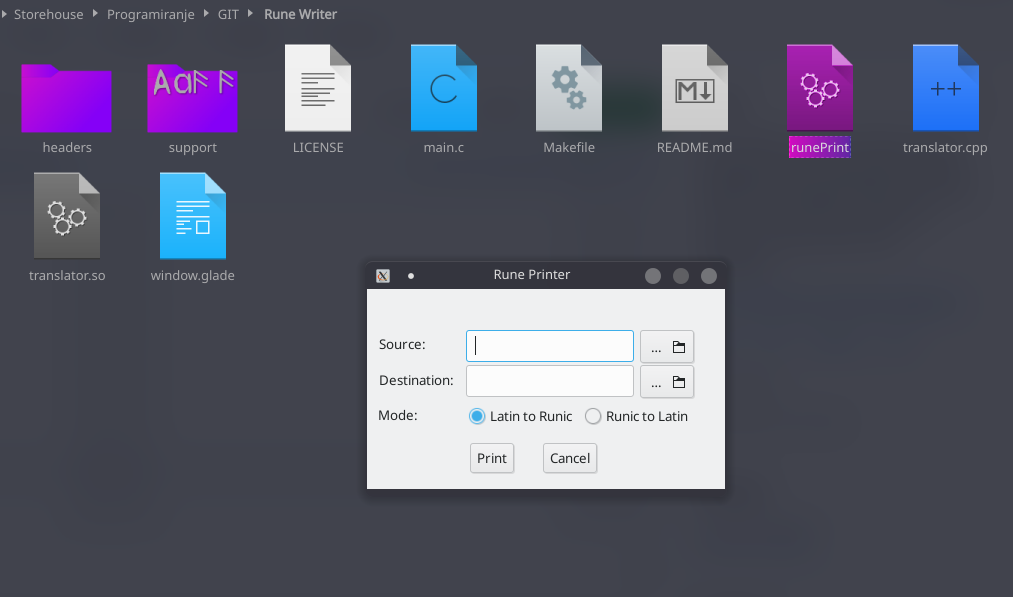Click the folder browse icon next to Source
Image resolution: width=1013 pixels, height=597 pixels.
(x=678, y=346)
